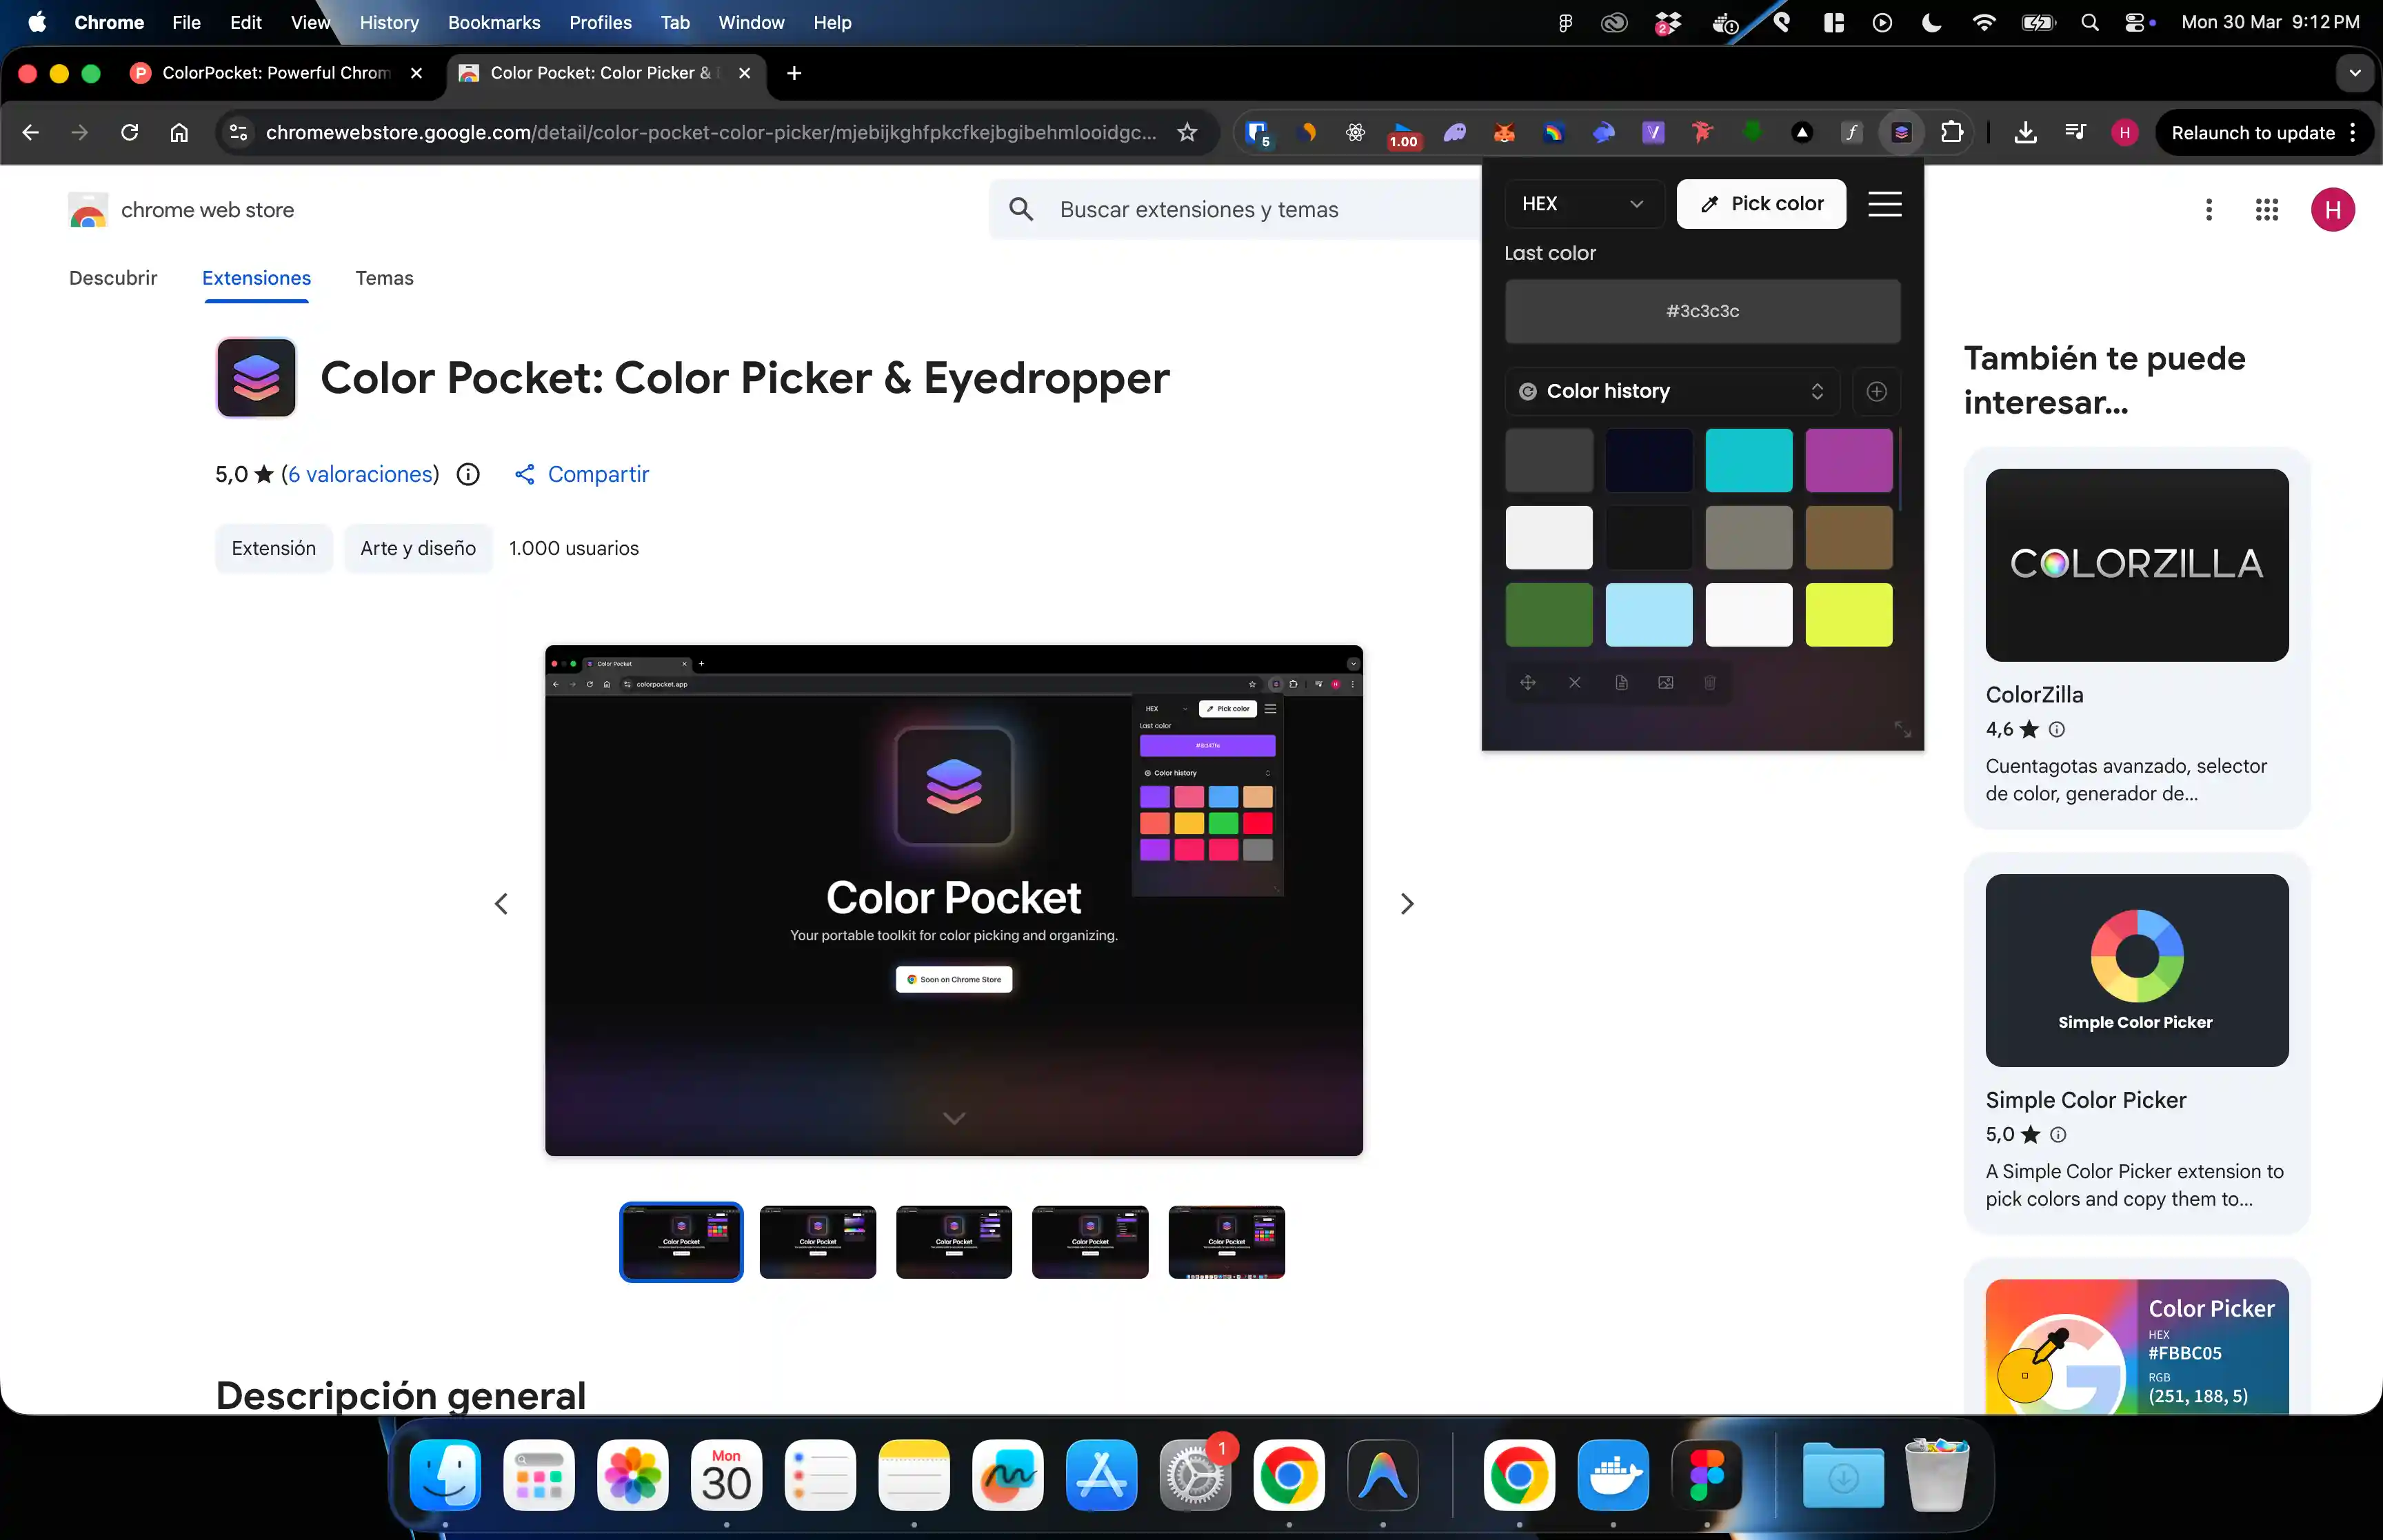Screen dimensions: 2383x1540
Task: Delete color history using the trash icon
Action: coord(1710,683)
